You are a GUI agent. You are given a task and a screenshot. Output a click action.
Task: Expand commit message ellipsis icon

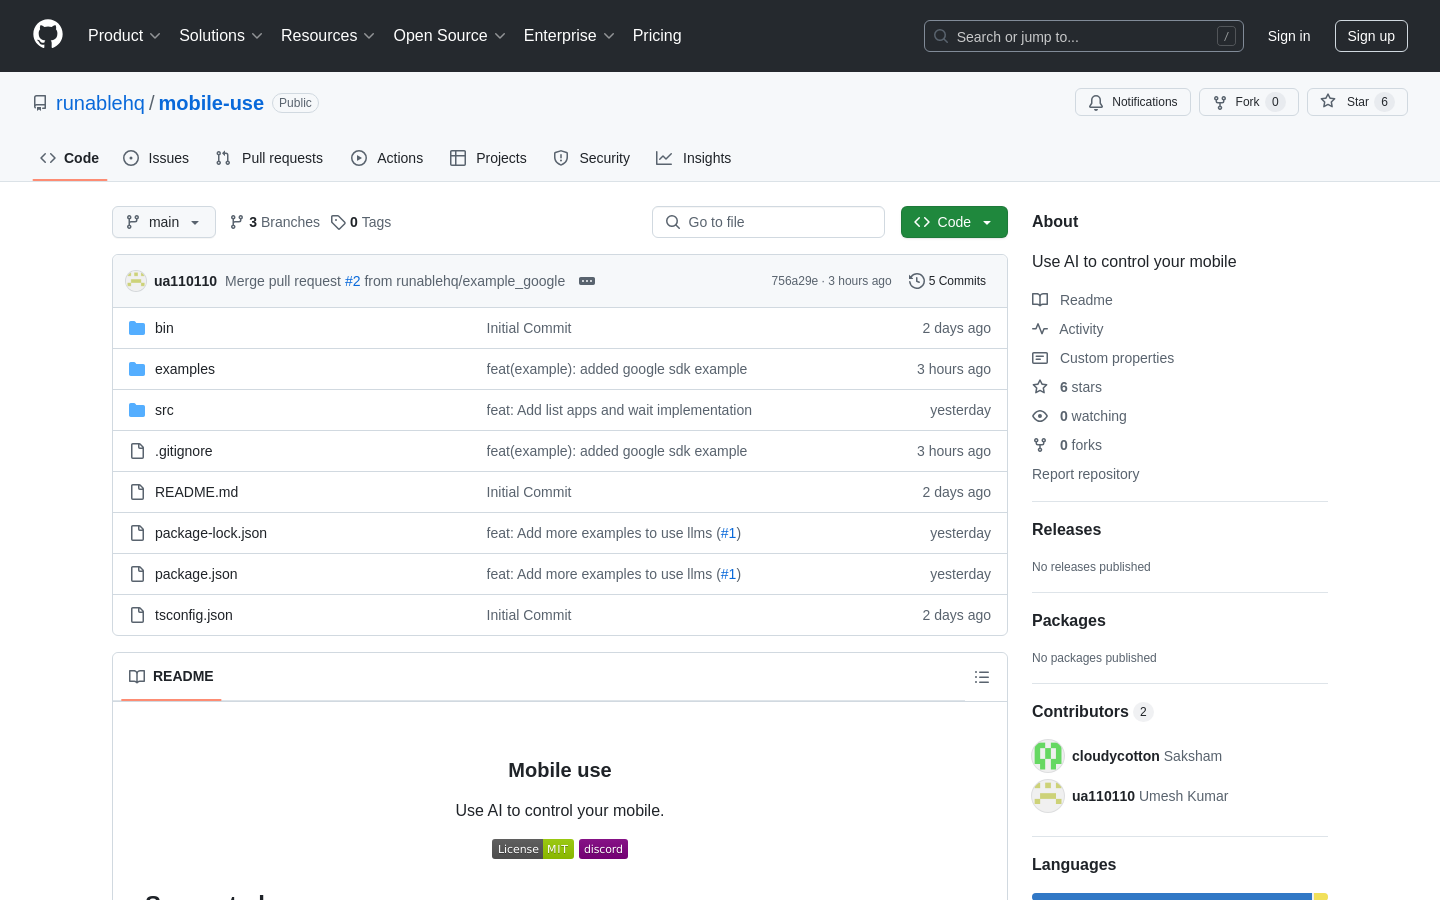coord(587,281)
